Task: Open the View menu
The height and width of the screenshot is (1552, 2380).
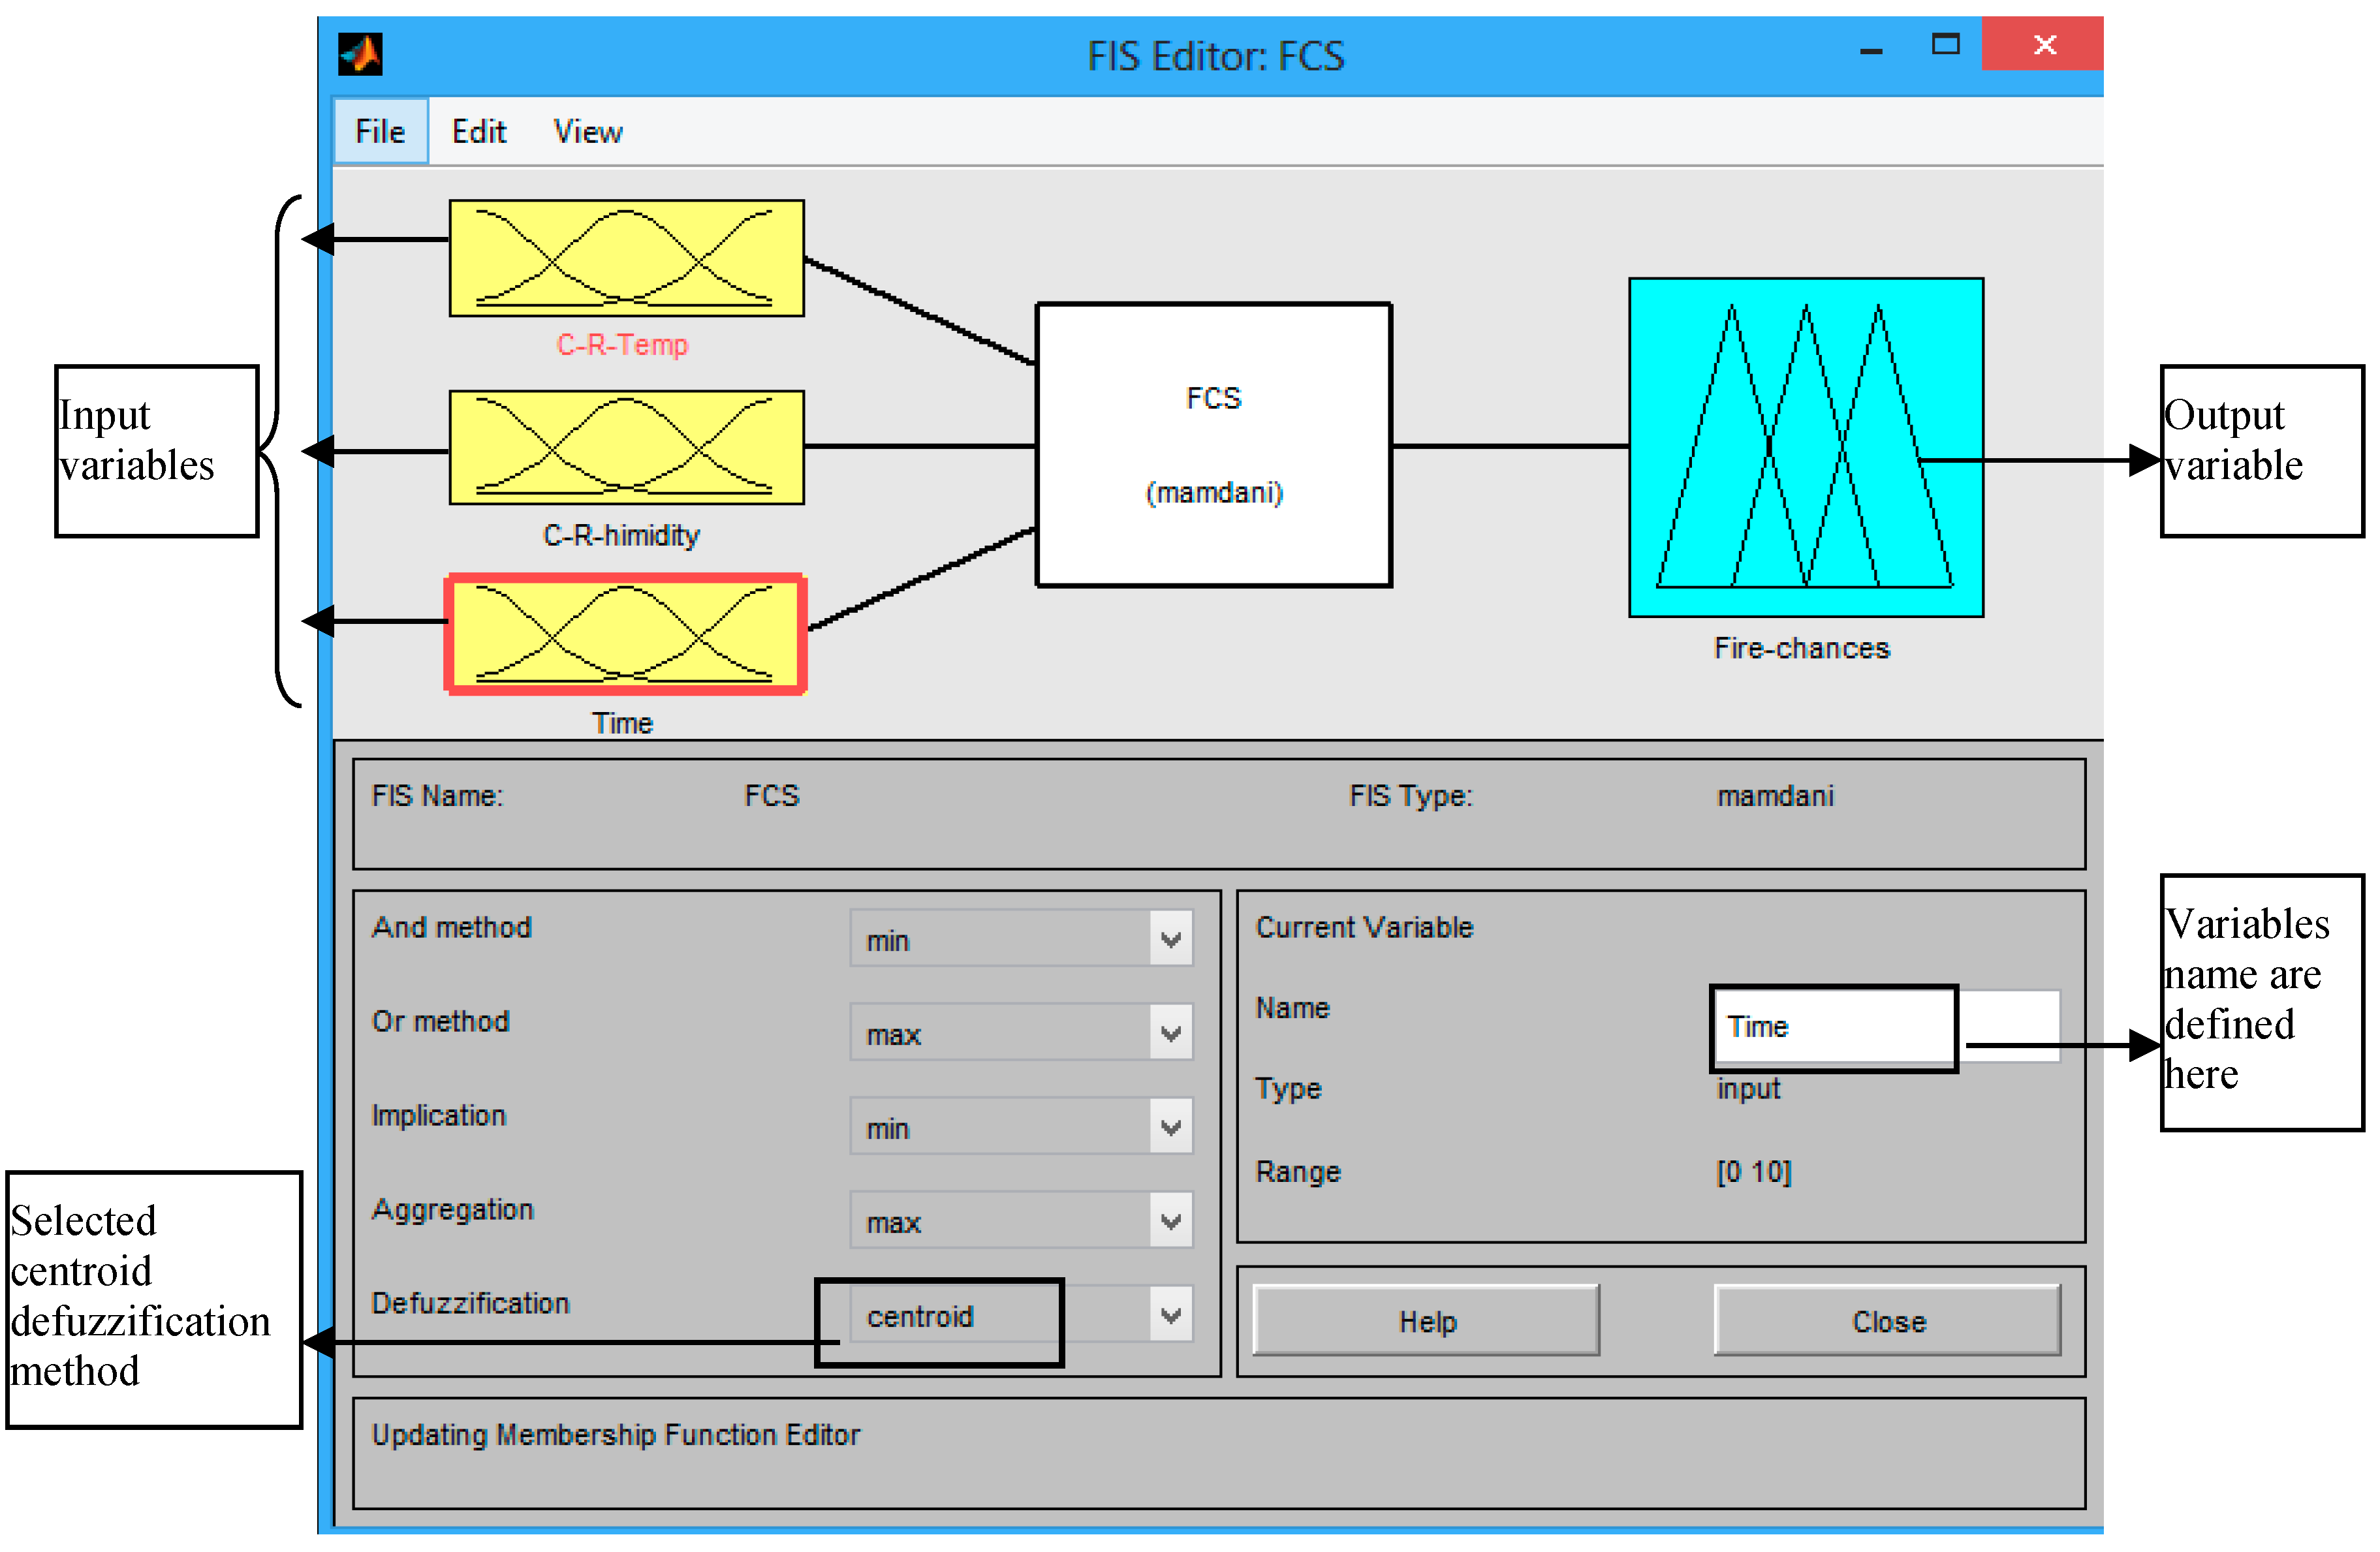Action: tap(587, 131)
